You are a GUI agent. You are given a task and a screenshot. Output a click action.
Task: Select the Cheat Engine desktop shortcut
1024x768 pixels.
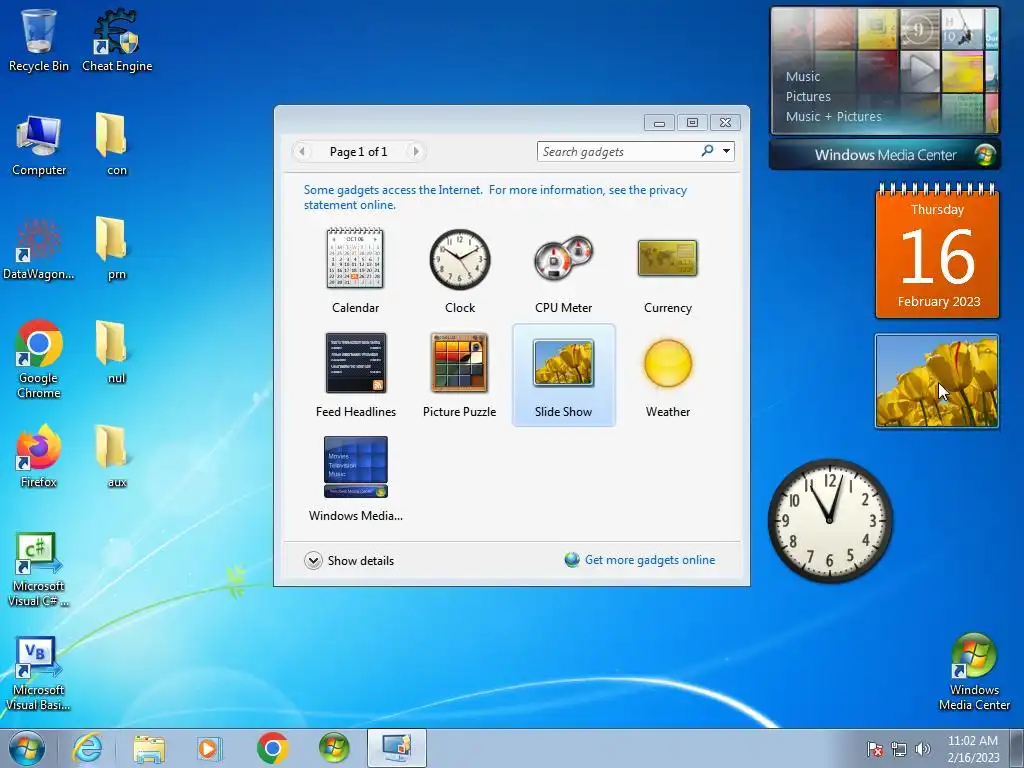pos(117,39)
